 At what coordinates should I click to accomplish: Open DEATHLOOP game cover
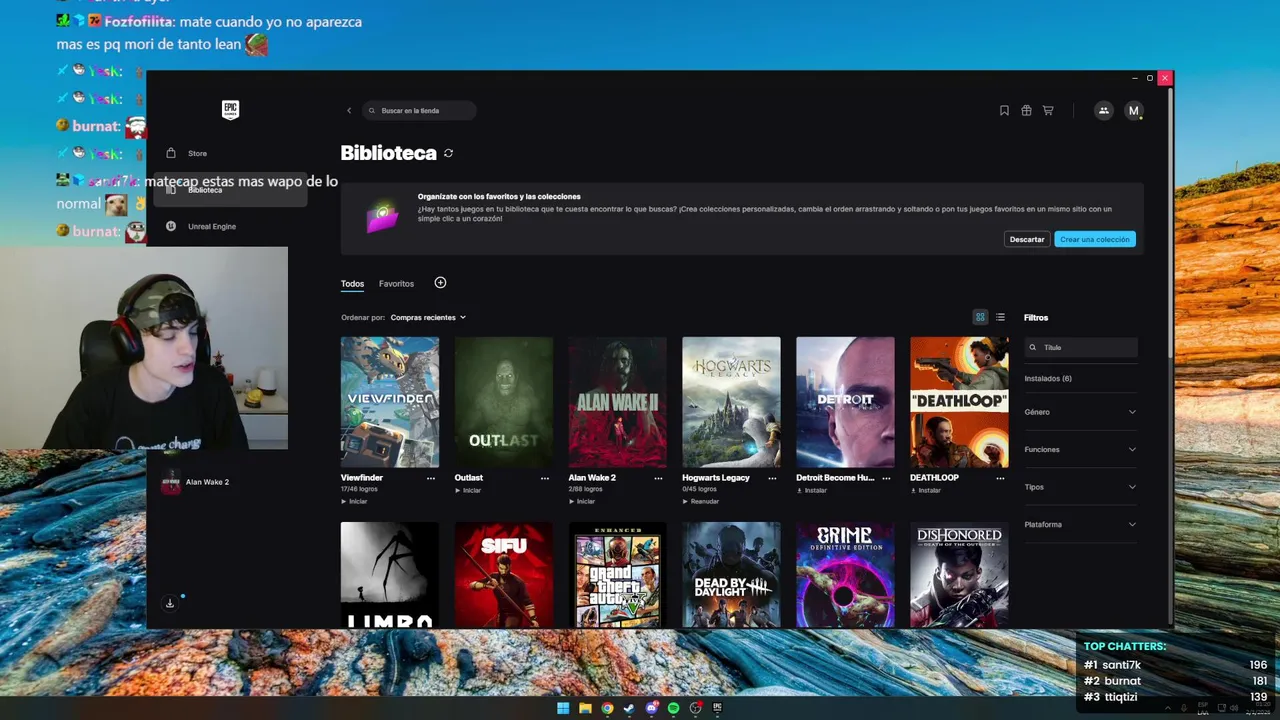959,402
